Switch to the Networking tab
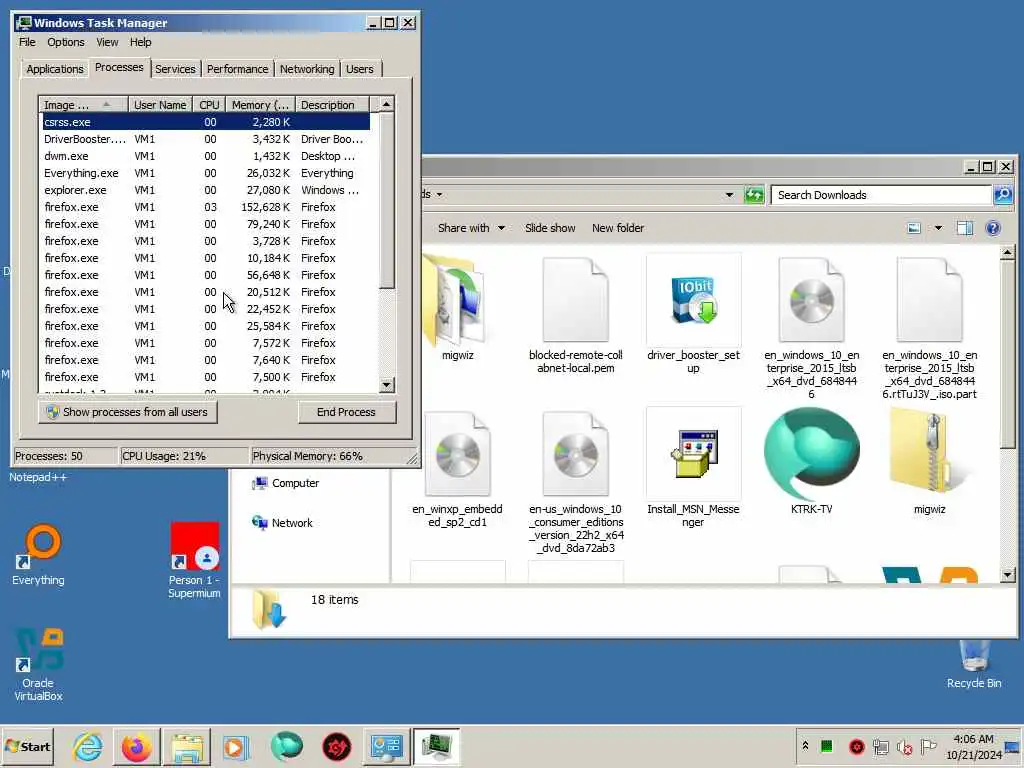This screenshot has width=1024, height=768. pos(307,69)
